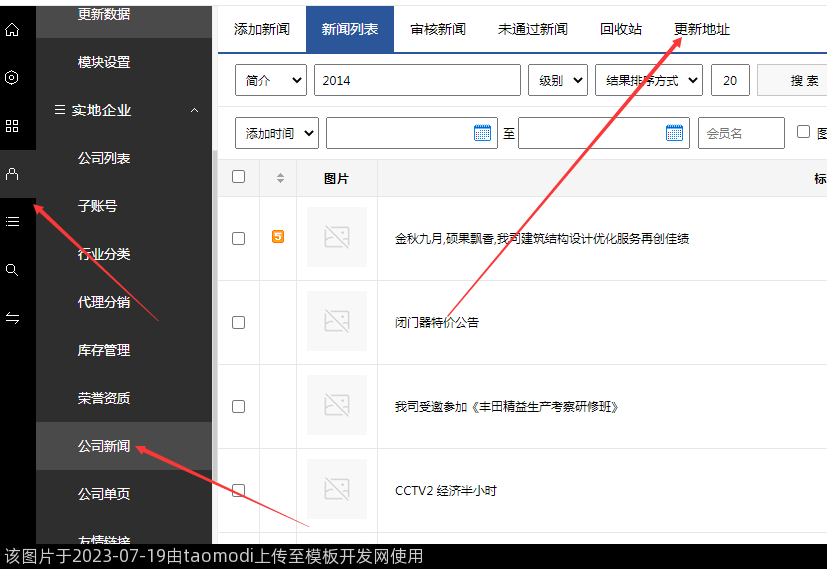Open the calendar picker for start date
The height and width of the screenshot is (569, 827).
click(x=482, y=133)
